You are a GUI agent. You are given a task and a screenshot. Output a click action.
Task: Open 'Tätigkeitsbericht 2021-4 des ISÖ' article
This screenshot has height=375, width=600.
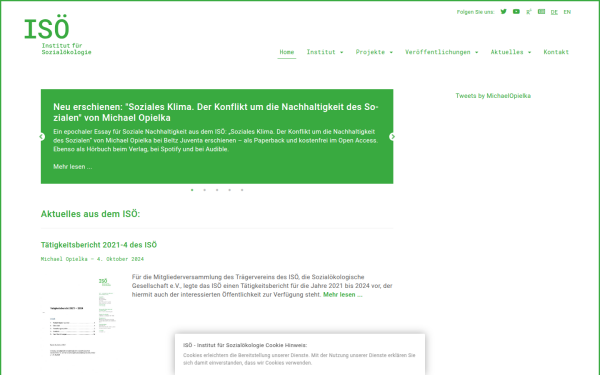click(99, 245)
